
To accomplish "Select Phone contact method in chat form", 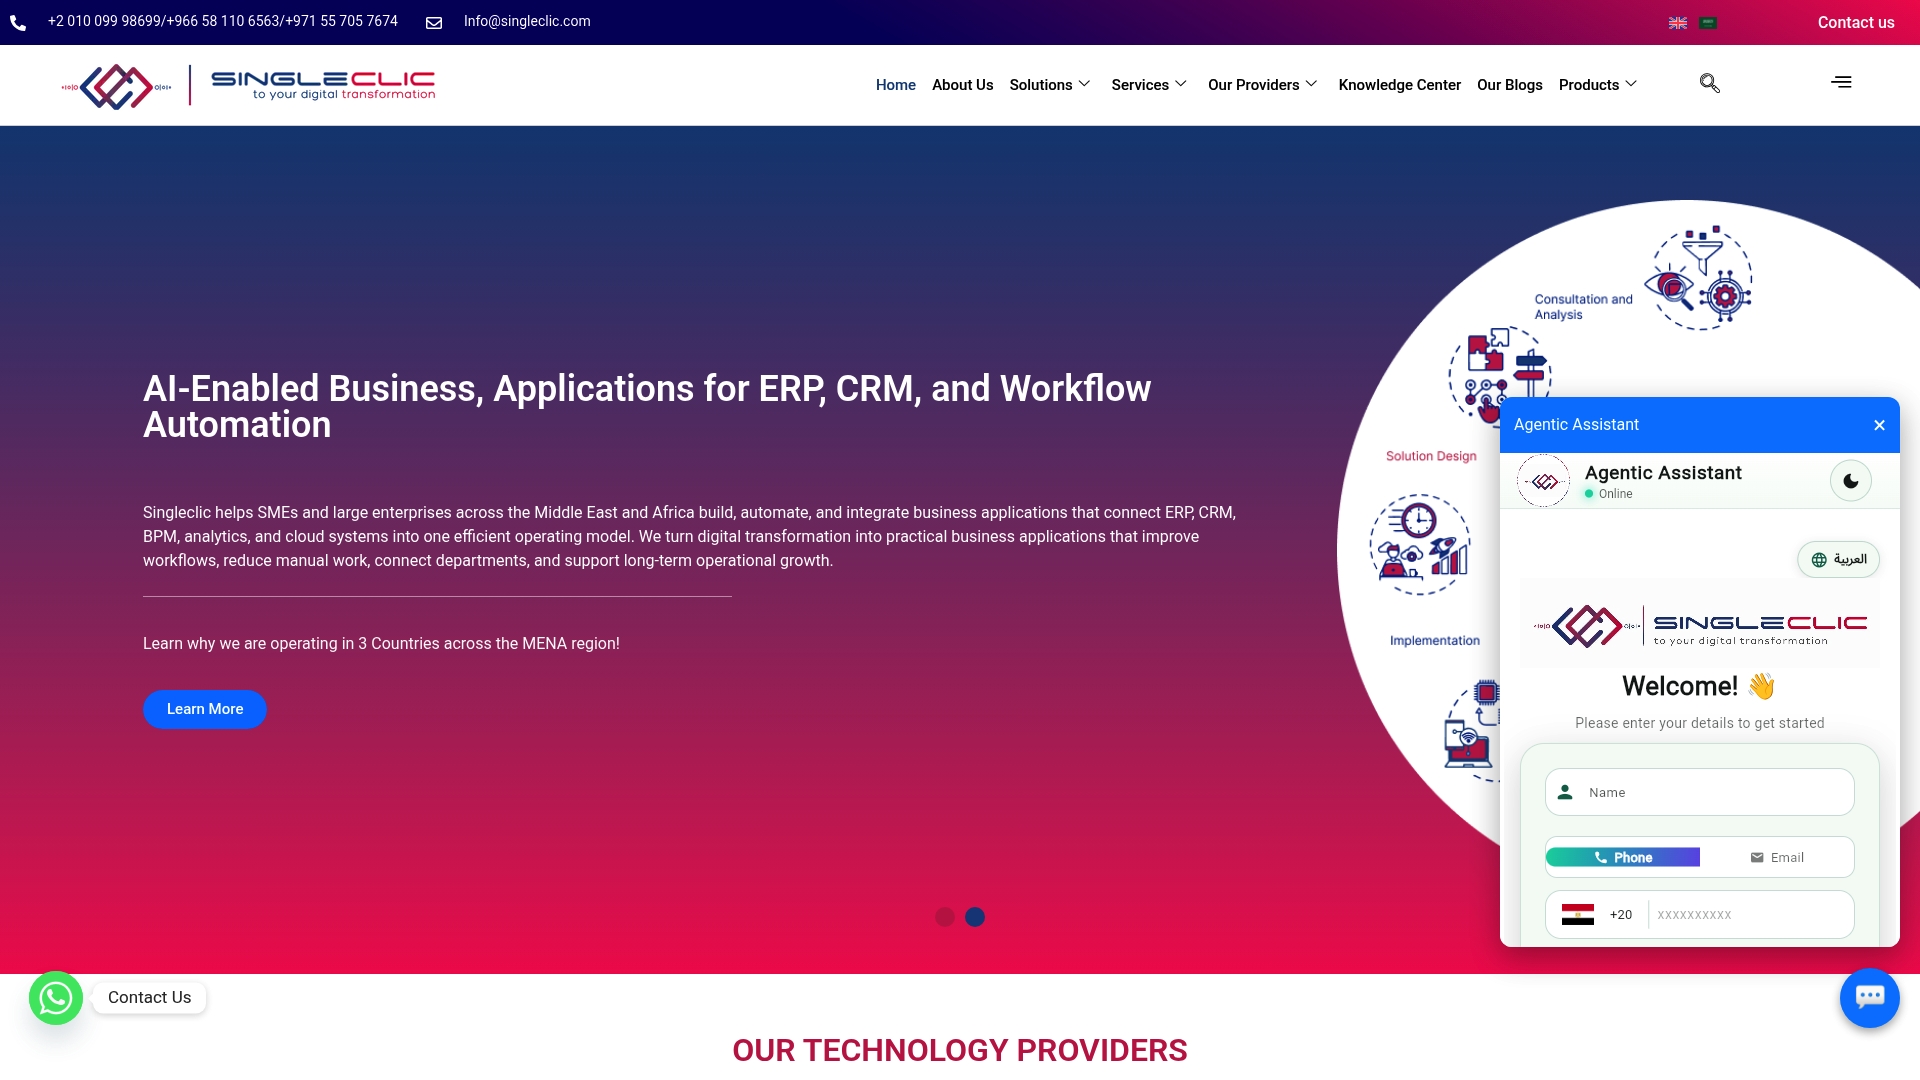I will 1623,858.
